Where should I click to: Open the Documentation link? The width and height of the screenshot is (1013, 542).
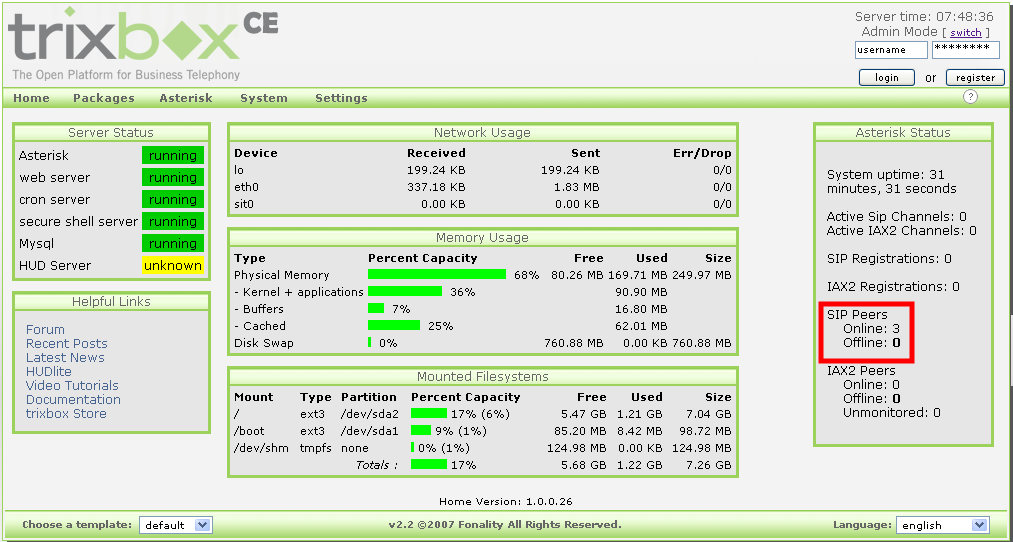pyautogui.click(x=73, y=399)
